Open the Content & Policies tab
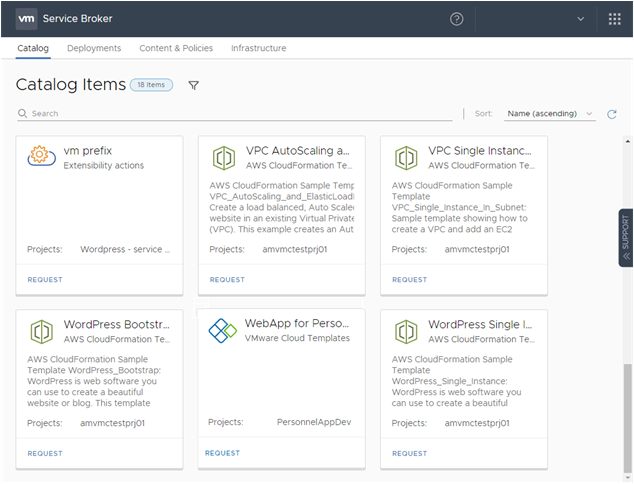This screenshot has width=634, height=484. pos(176,48)
